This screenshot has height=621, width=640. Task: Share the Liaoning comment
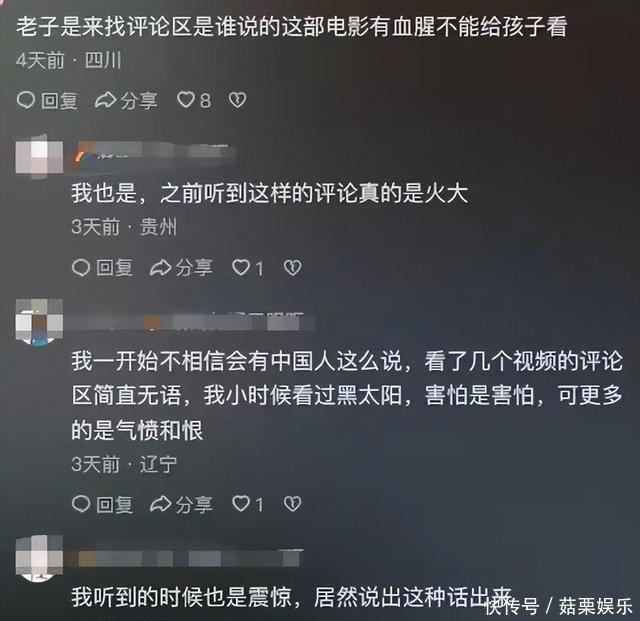pos(181,504)
